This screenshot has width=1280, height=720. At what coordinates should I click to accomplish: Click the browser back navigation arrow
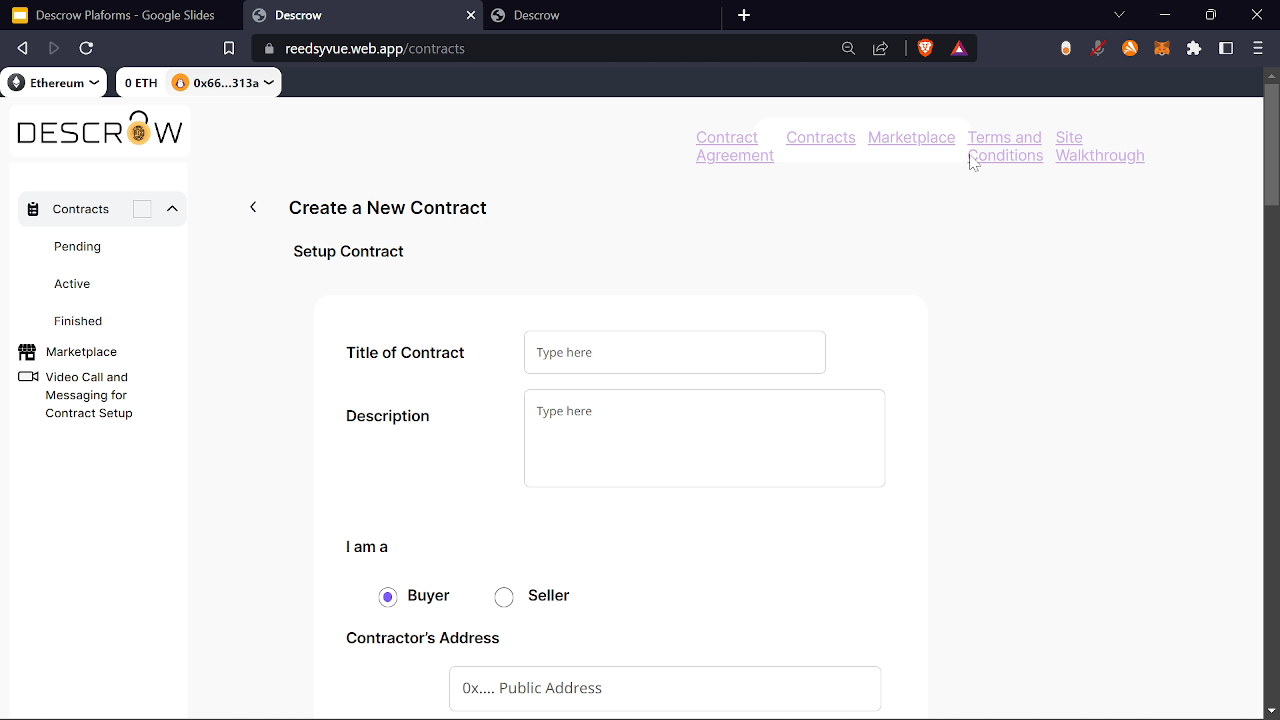(22, 48)
